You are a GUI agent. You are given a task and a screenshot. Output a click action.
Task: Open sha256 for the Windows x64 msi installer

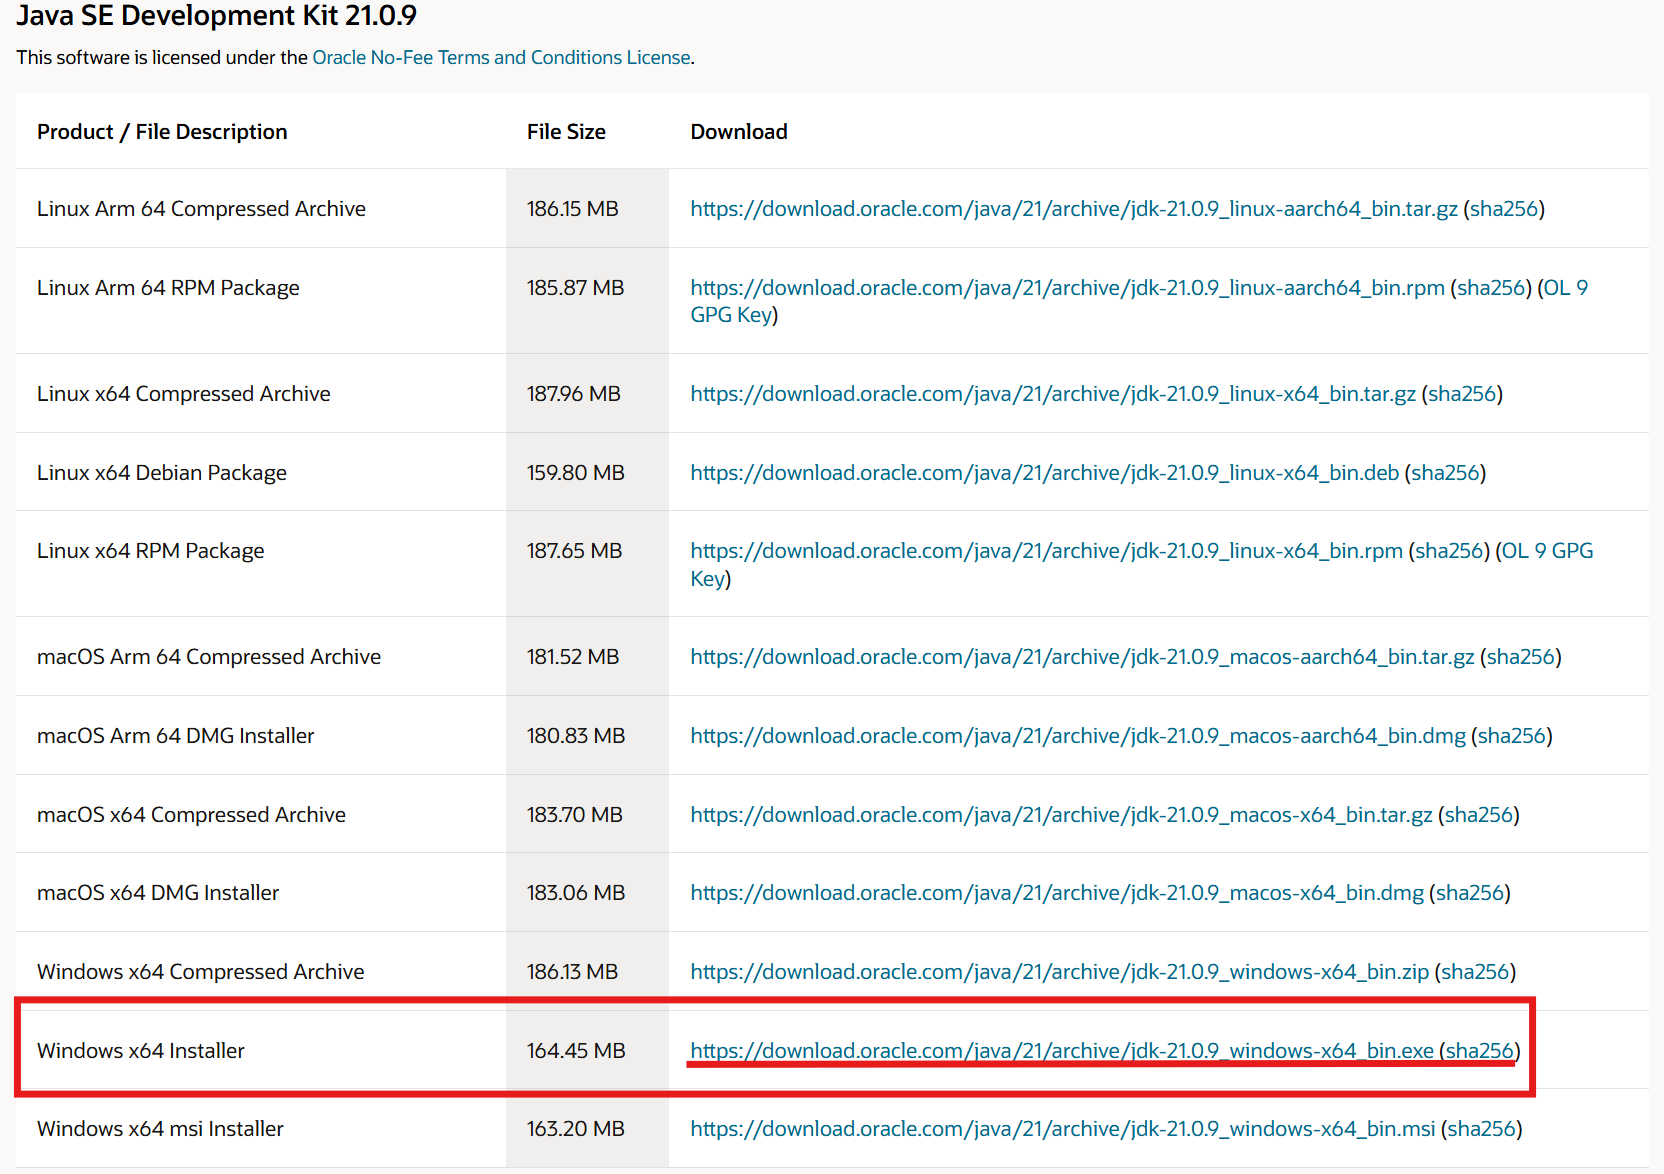point(1481,1129)
